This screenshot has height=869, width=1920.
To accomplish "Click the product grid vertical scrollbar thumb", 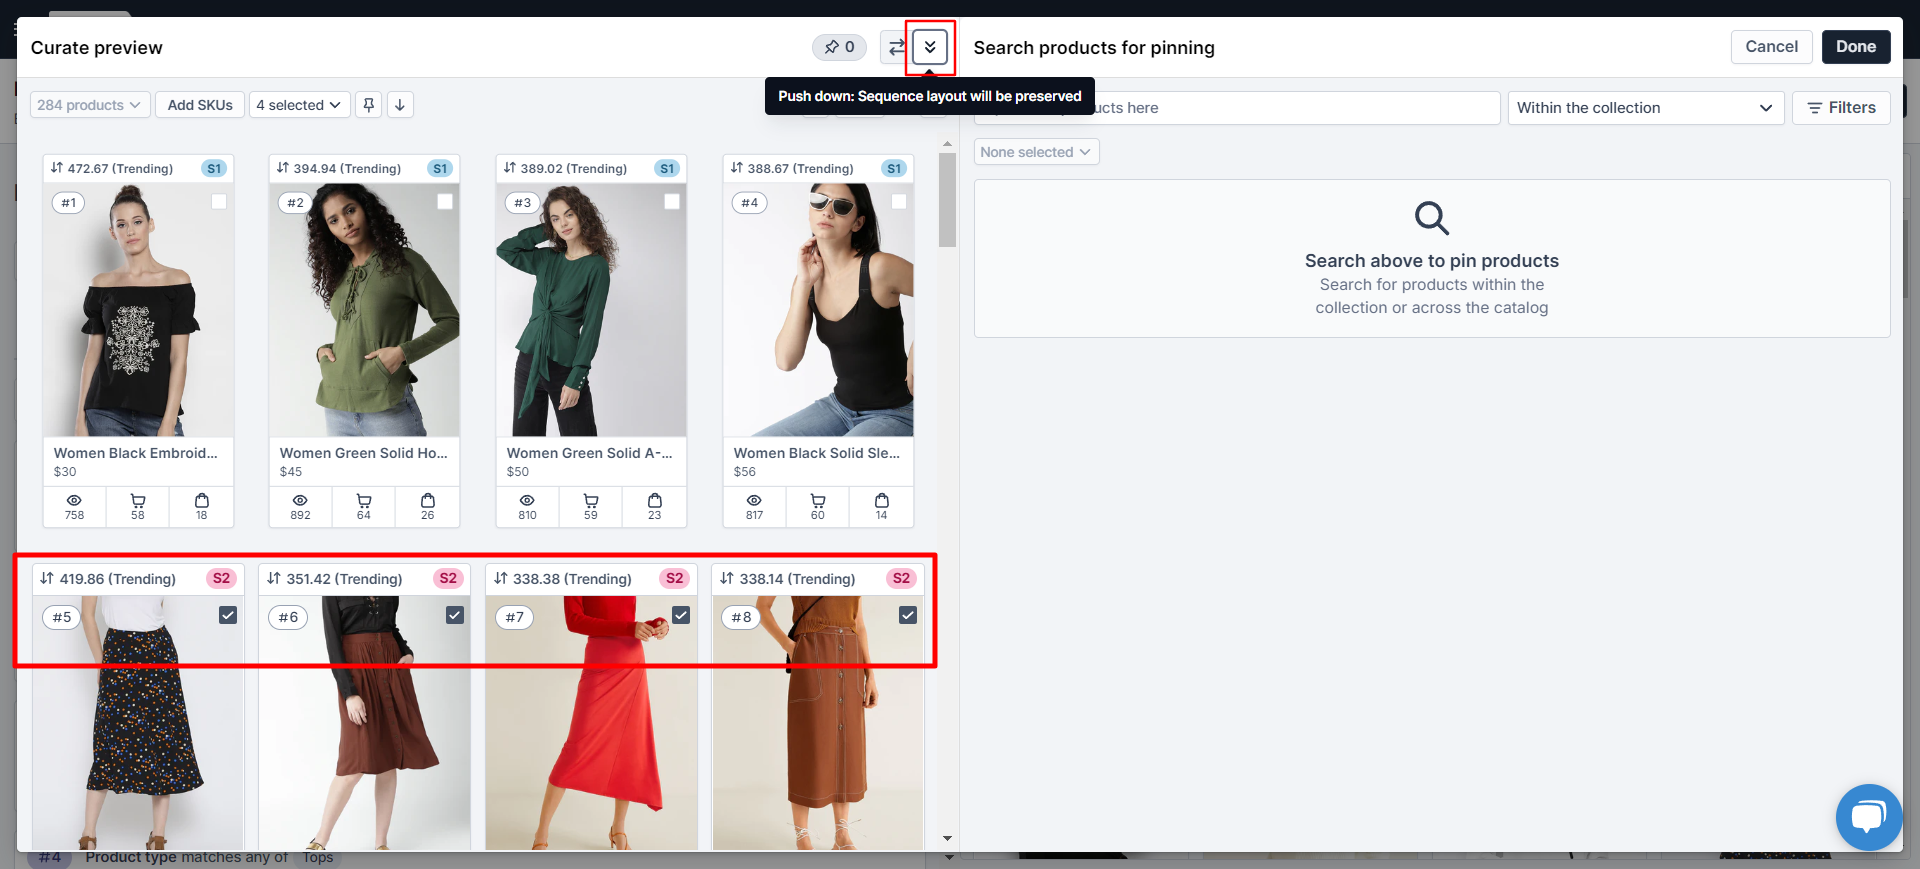I will pos(947,200).
